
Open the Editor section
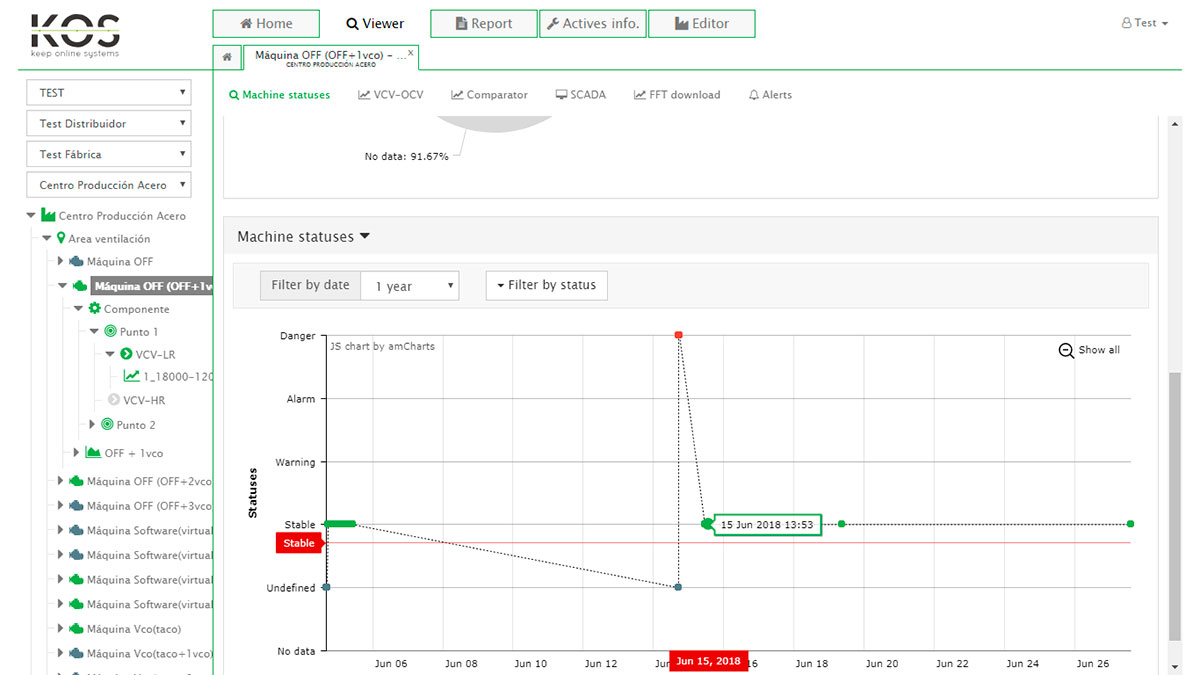[701, 24]
